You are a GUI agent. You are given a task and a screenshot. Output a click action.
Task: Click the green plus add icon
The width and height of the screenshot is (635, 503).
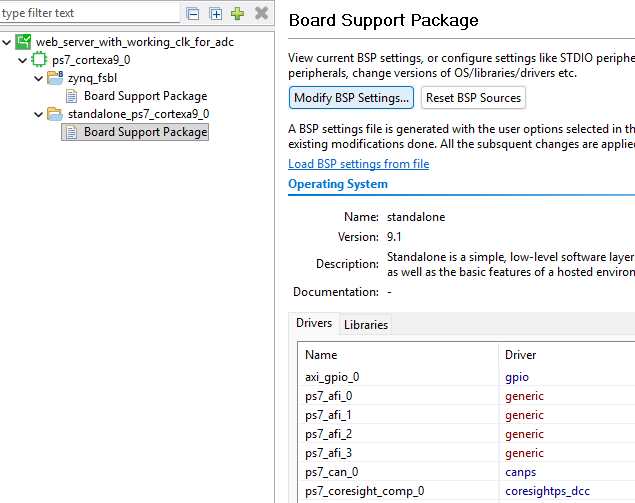237,13
